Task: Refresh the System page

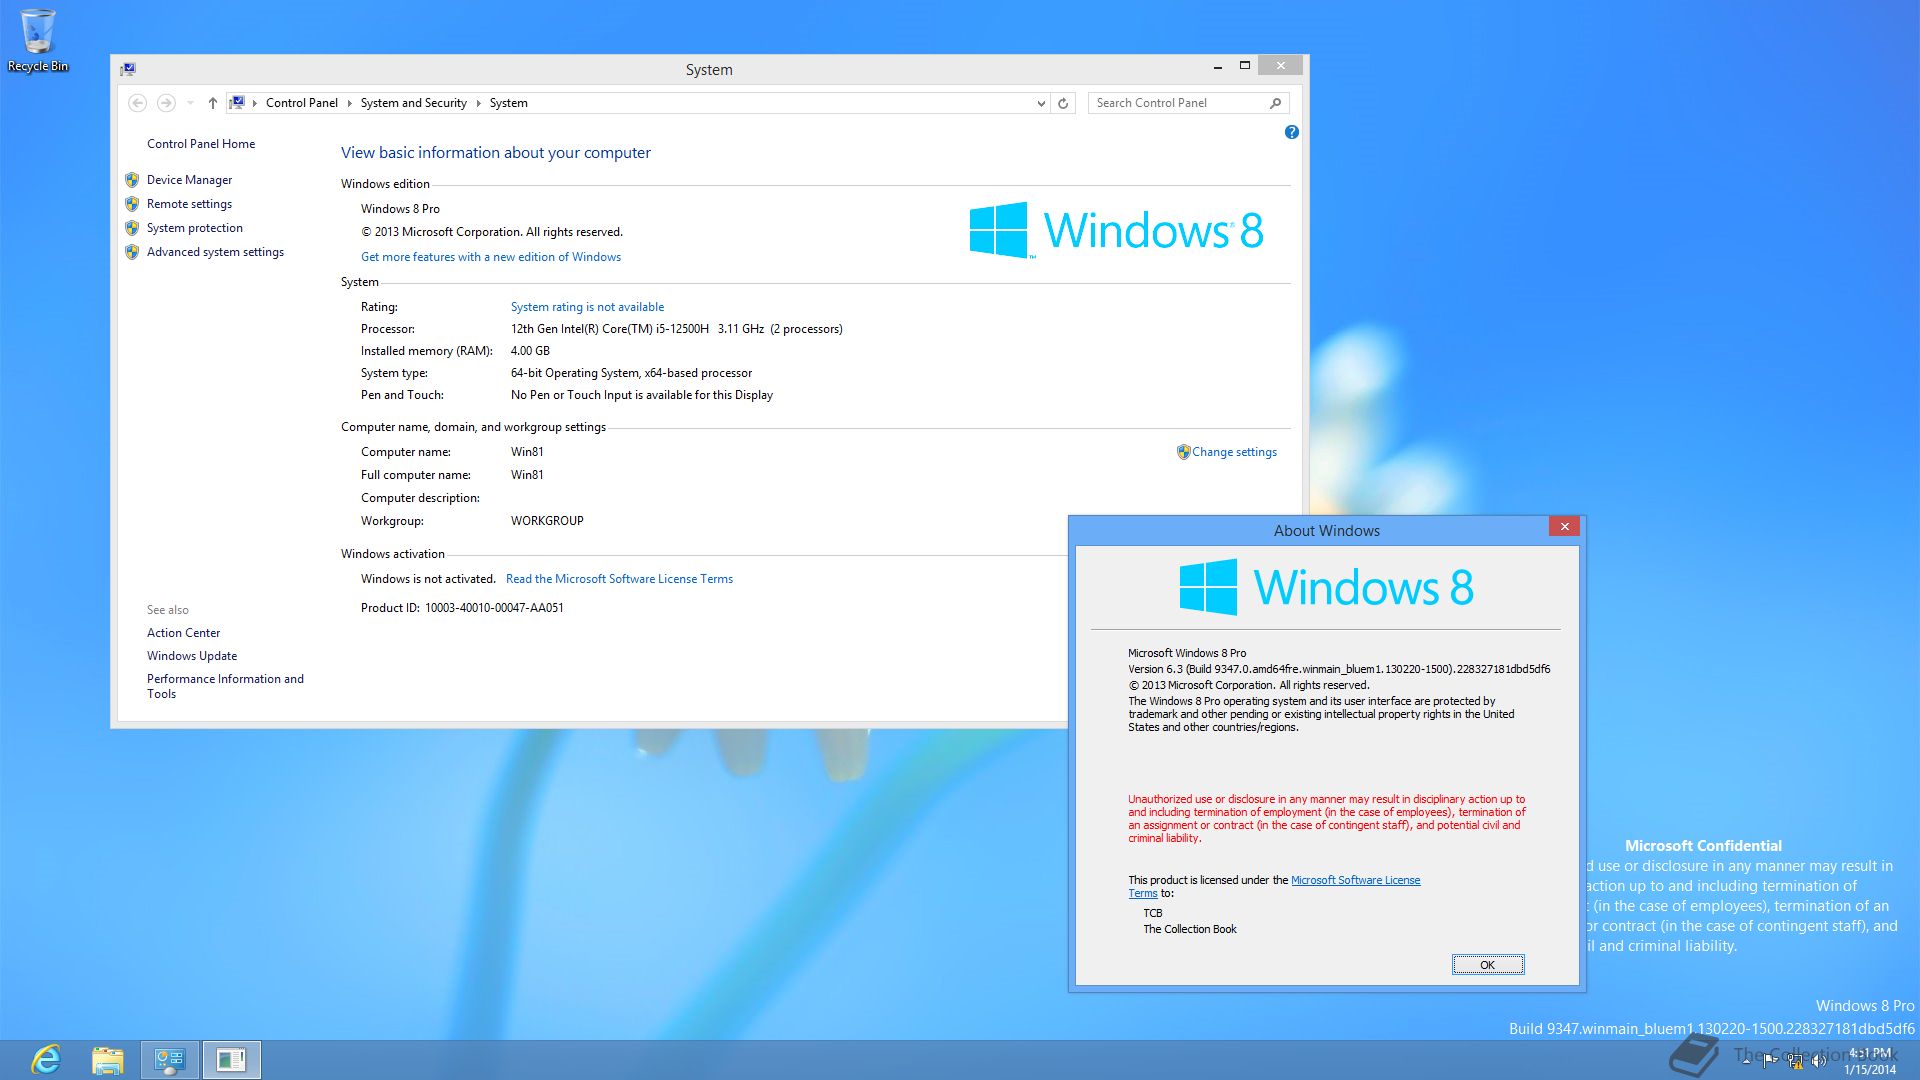Action: click(x=1063, y=103)
